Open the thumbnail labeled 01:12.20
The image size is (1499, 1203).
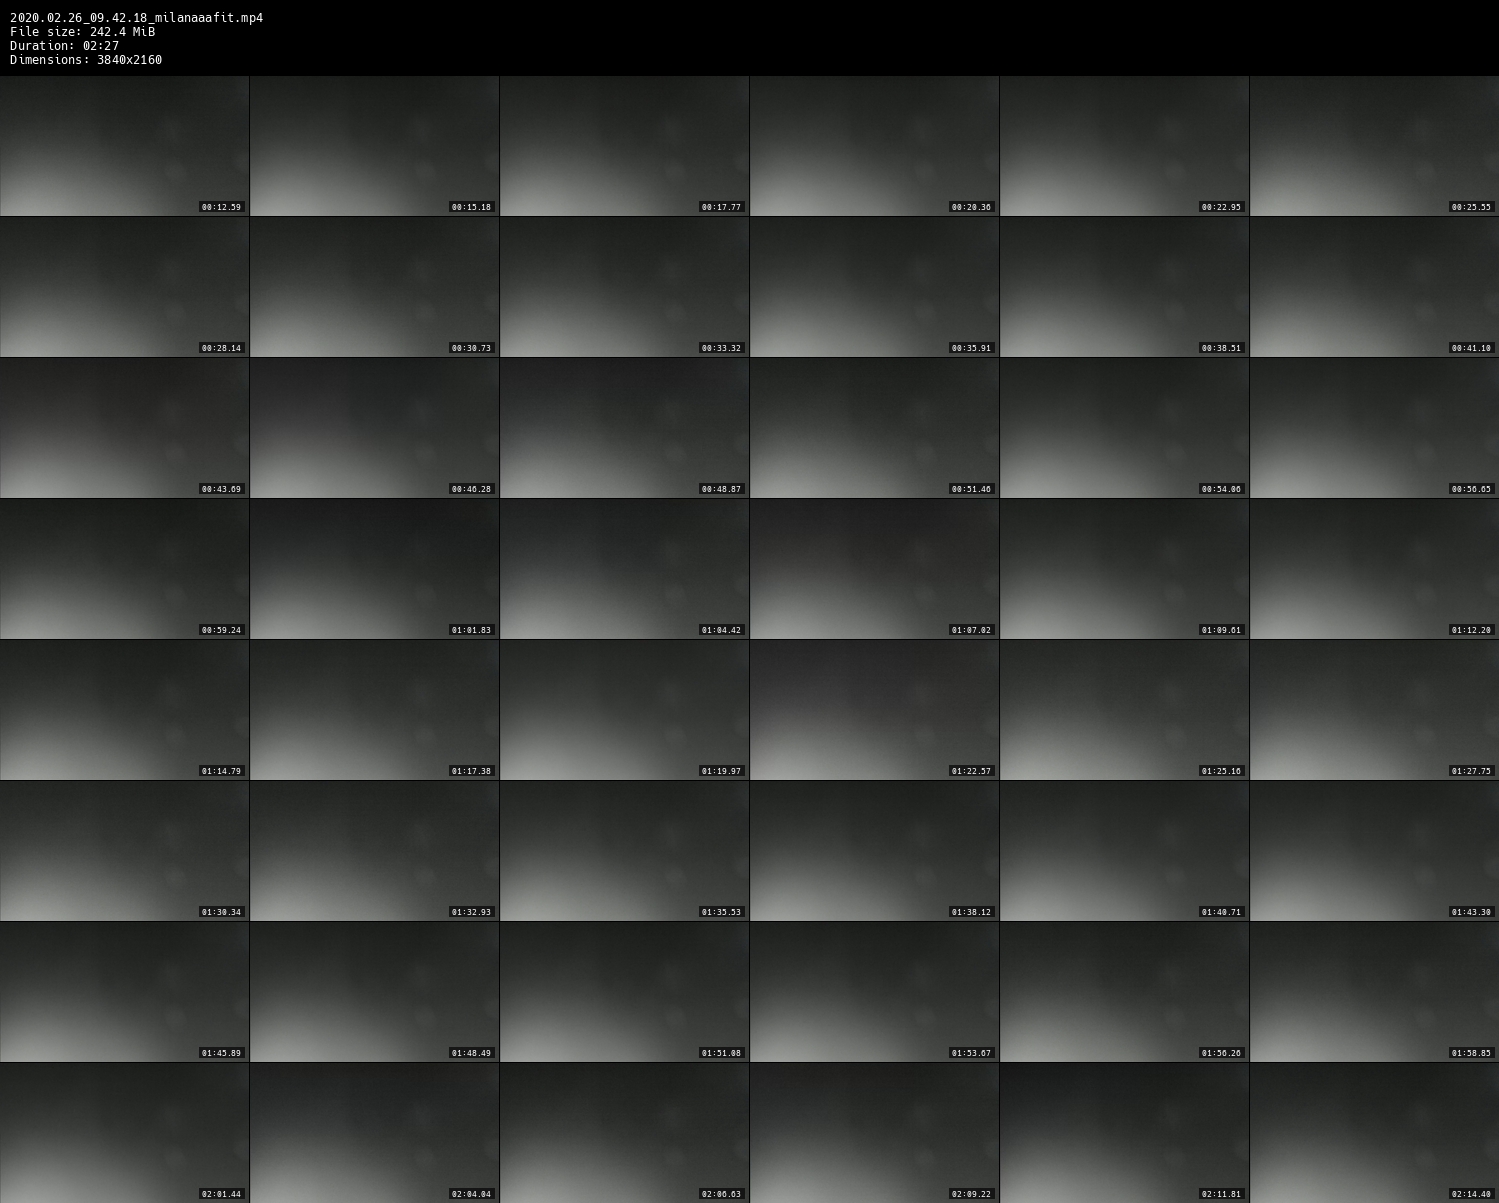[1374, 569]
